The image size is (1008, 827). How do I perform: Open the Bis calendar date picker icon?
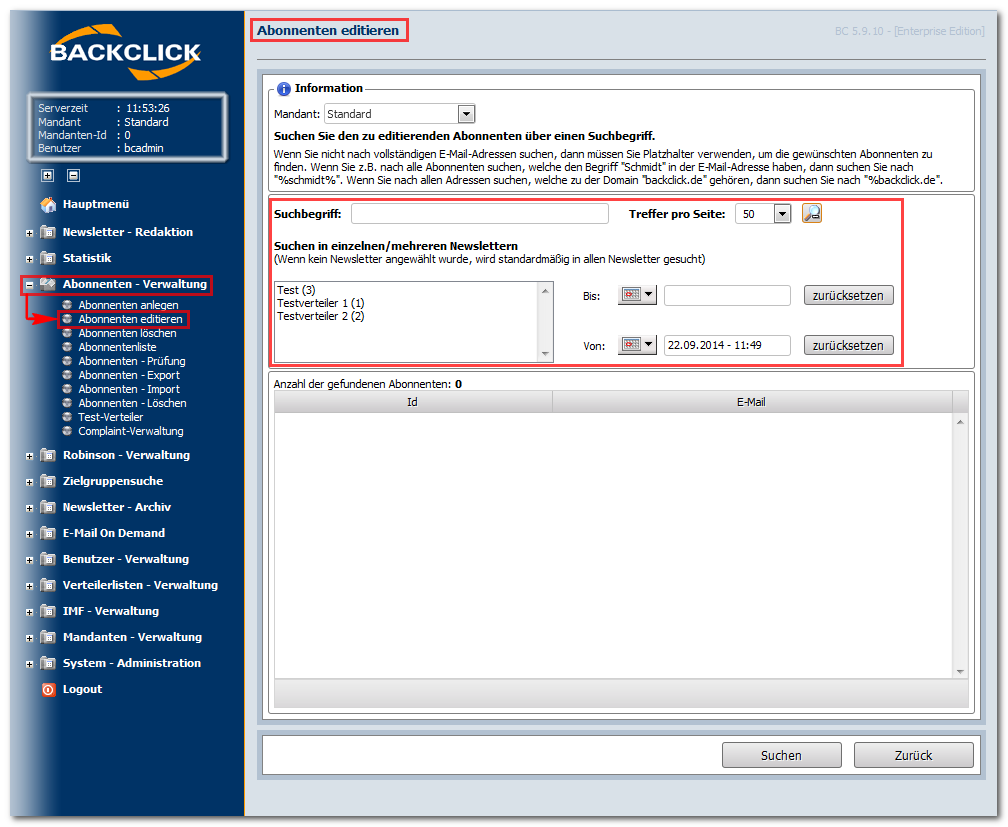click(637, 295)
